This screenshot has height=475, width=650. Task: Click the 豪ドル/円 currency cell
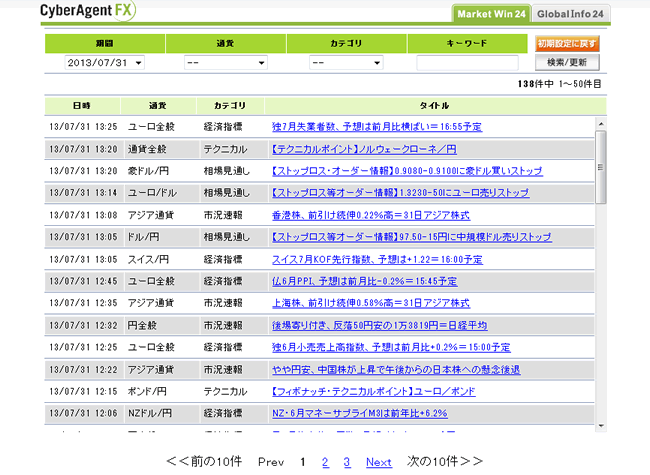(148, 171)
